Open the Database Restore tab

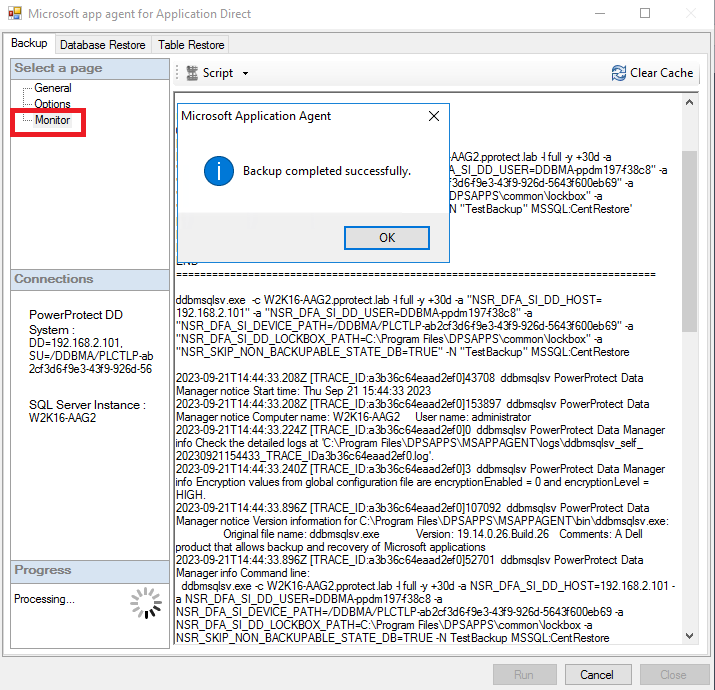click(x=103, y=45)
